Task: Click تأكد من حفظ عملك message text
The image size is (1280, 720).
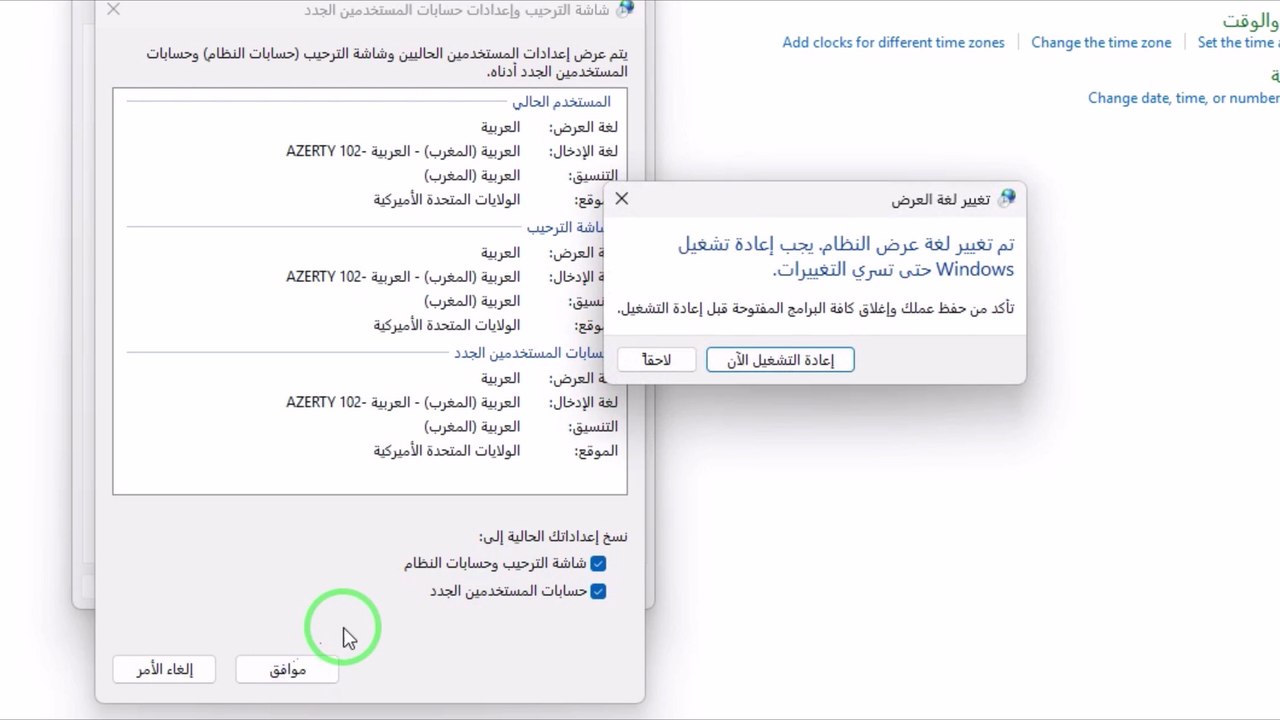Action: [x=816, y=309]
